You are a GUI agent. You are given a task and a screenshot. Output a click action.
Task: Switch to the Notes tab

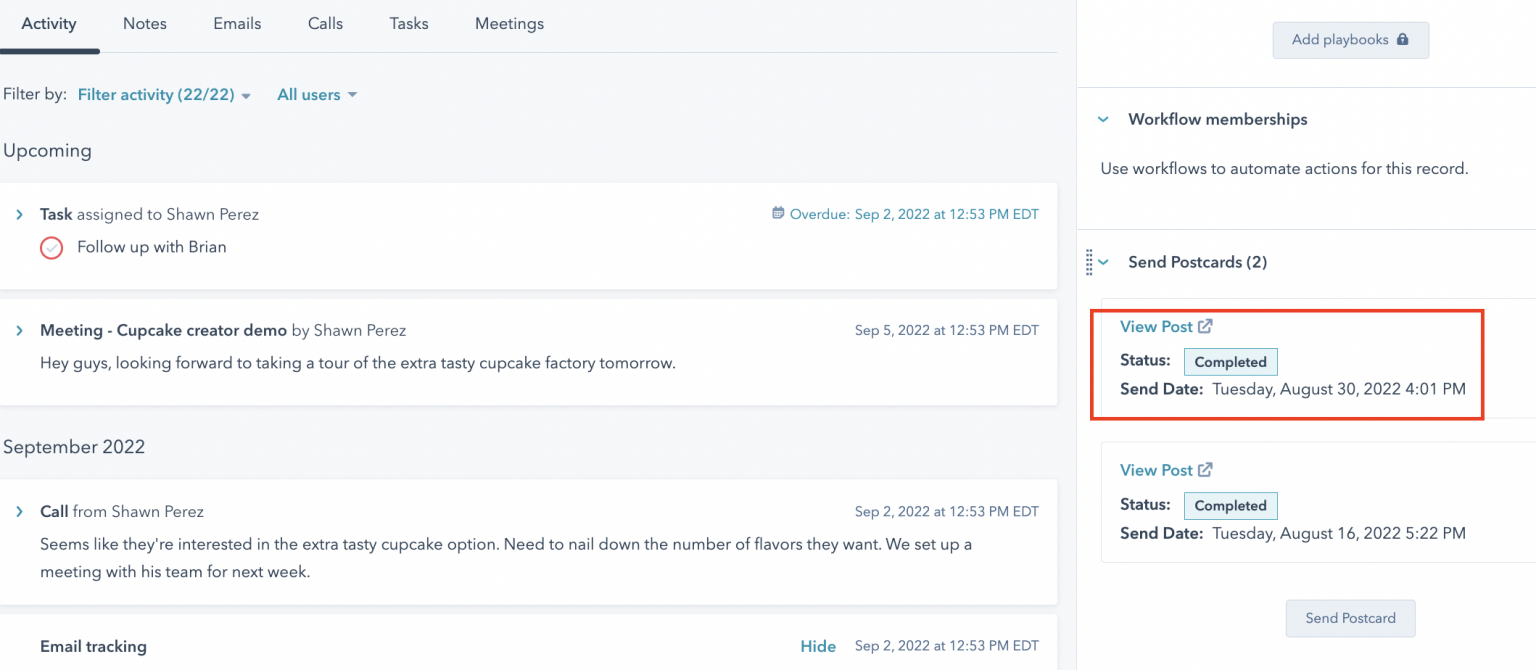[145, 23]
